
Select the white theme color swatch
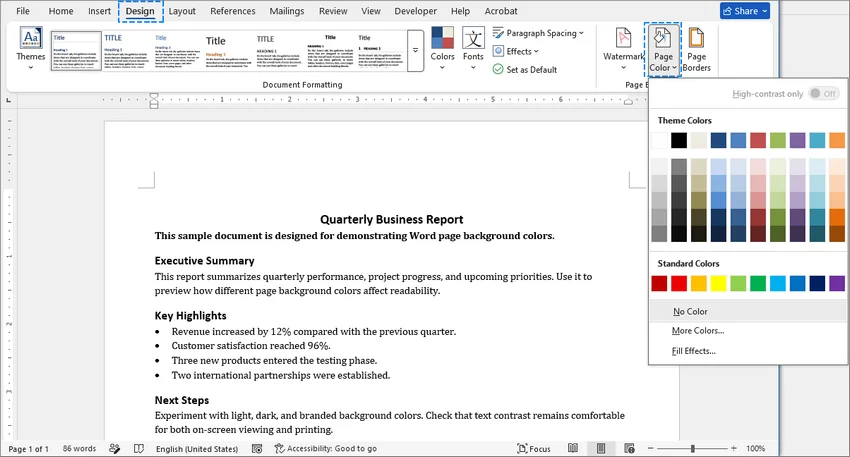tap(659, 140)
